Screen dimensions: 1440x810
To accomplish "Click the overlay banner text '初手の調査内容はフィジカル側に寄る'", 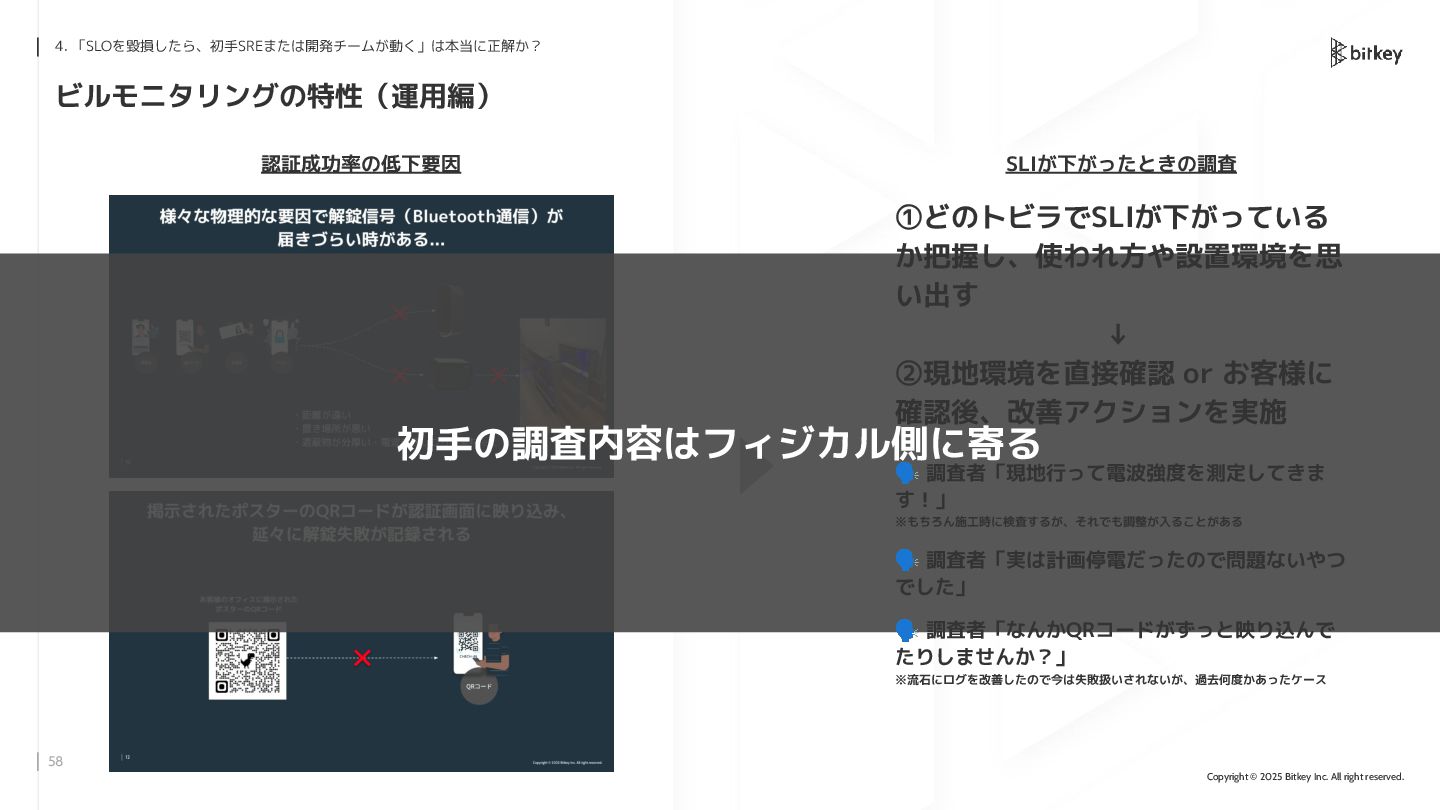I will pos(719,443).
